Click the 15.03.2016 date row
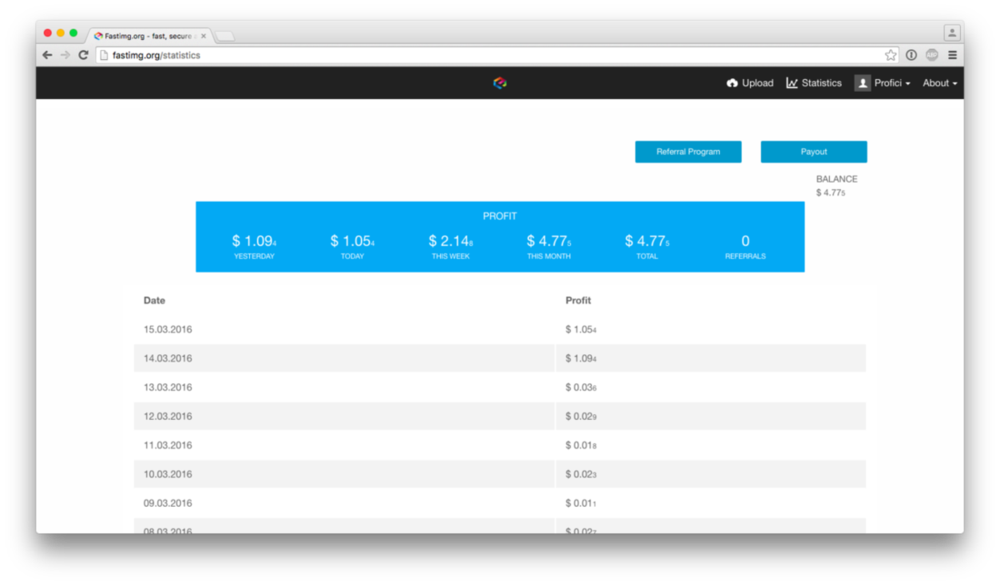Viewport: 1000px width, 585px height. pyautogui.click(x=168, y=329)
